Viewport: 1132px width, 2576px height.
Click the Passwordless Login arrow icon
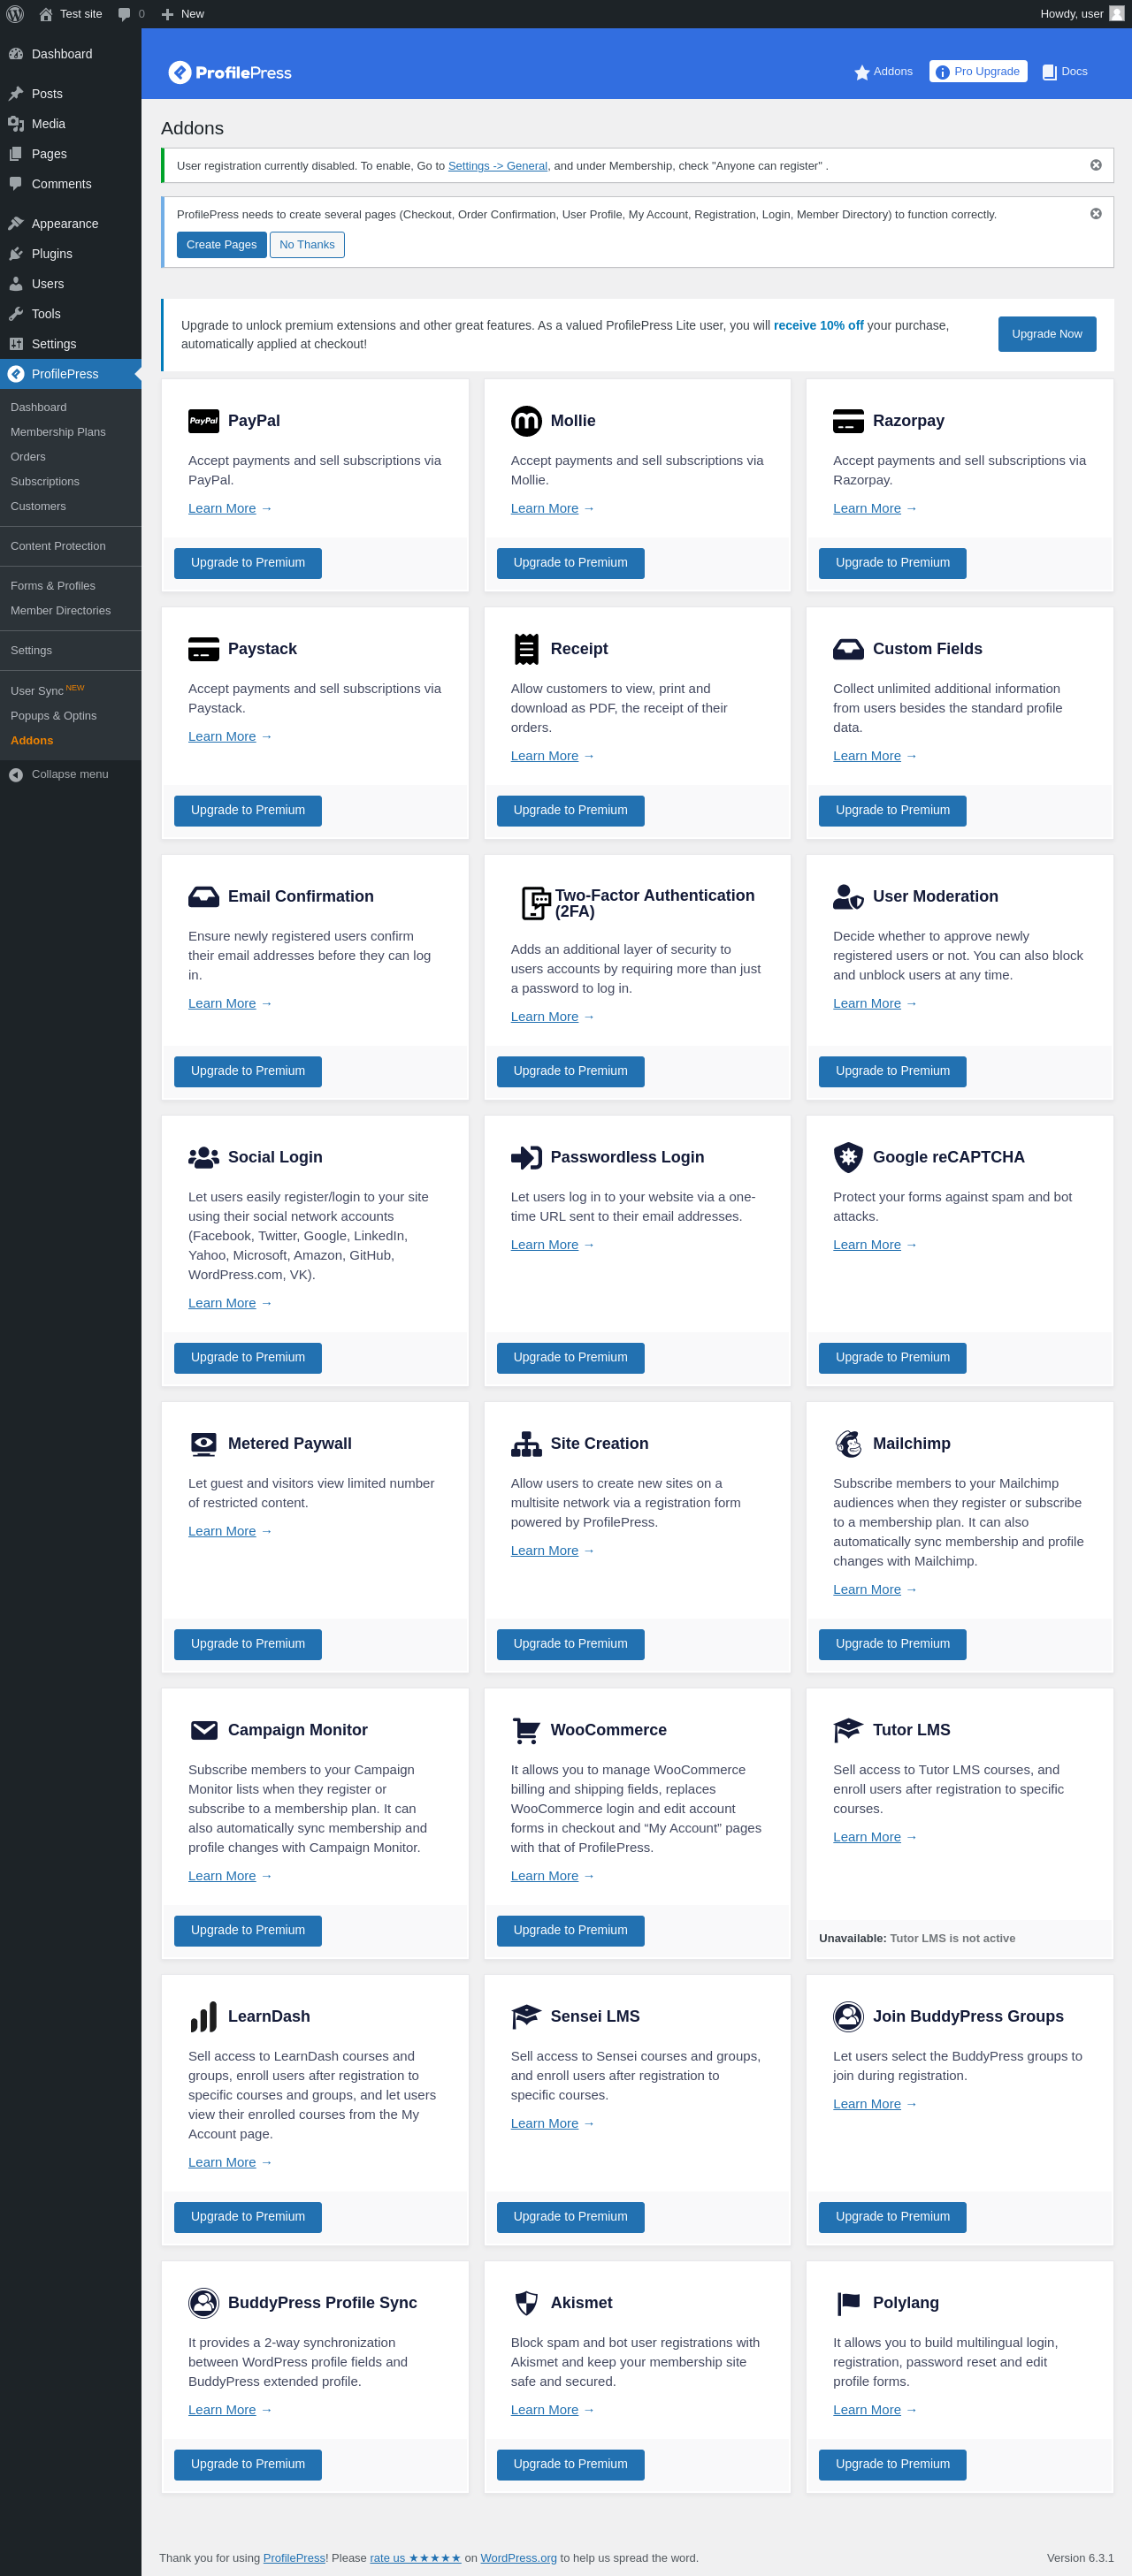click(526, 1157)
